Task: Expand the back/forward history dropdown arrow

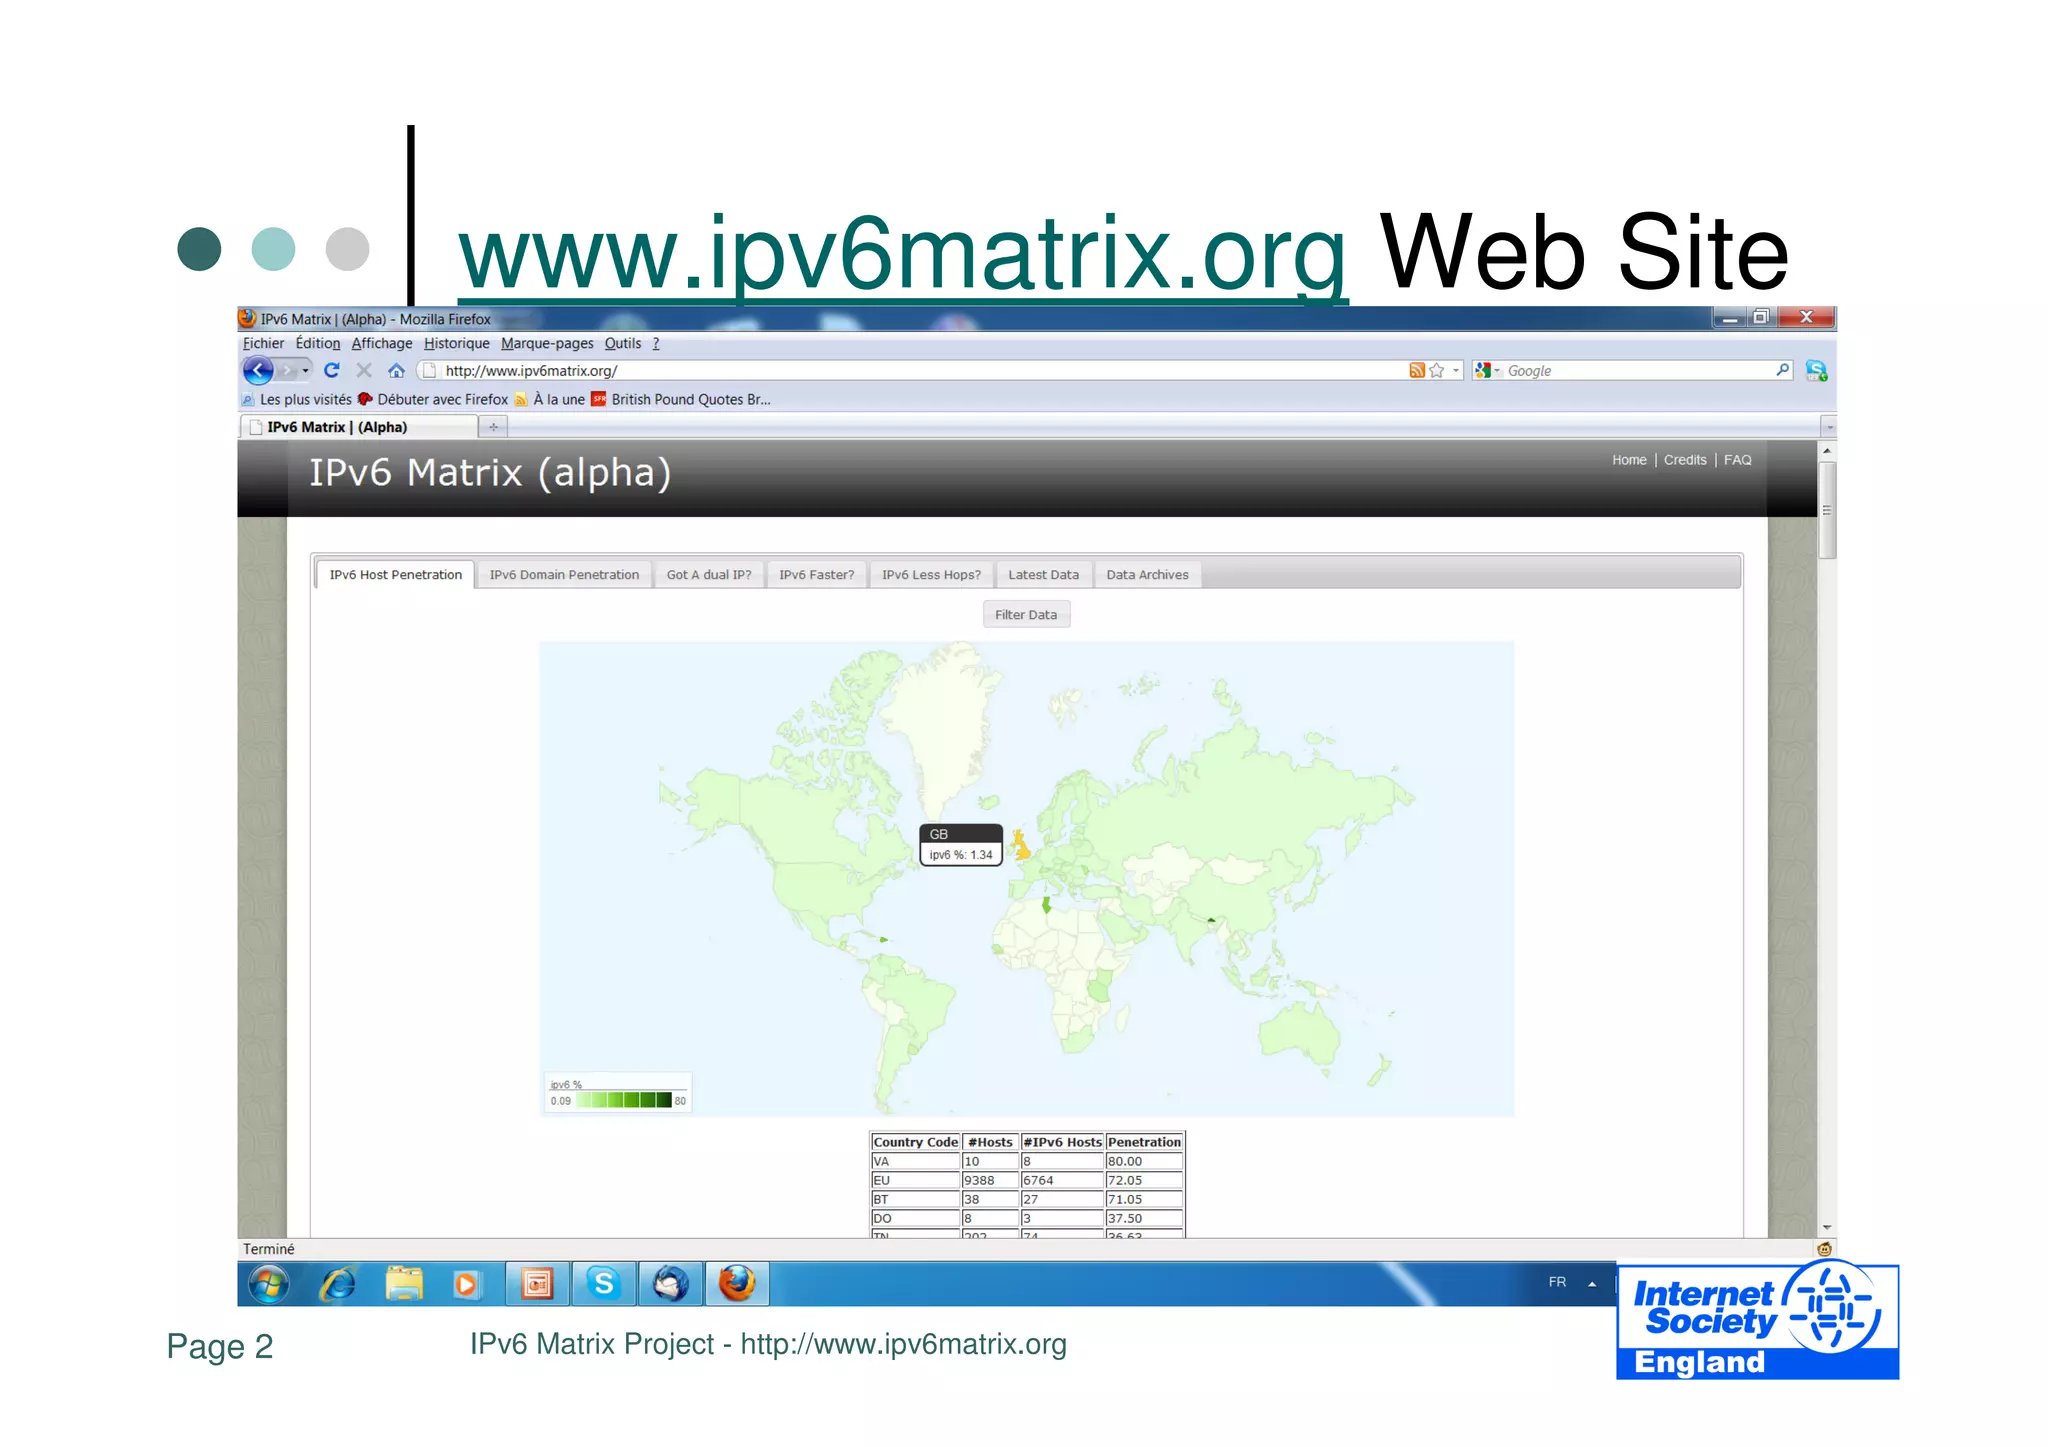Action: [306, 371]
